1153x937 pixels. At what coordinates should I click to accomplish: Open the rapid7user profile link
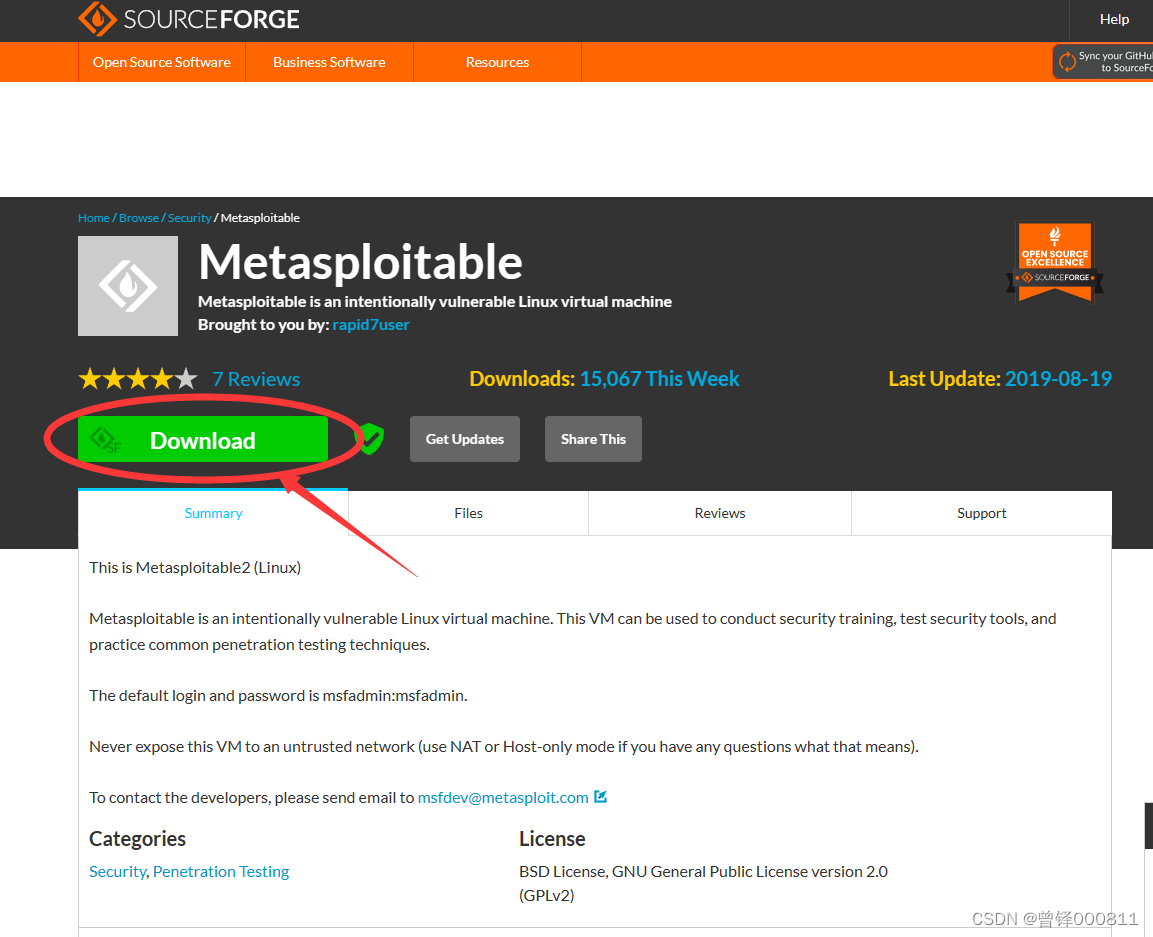pos(371,324)
